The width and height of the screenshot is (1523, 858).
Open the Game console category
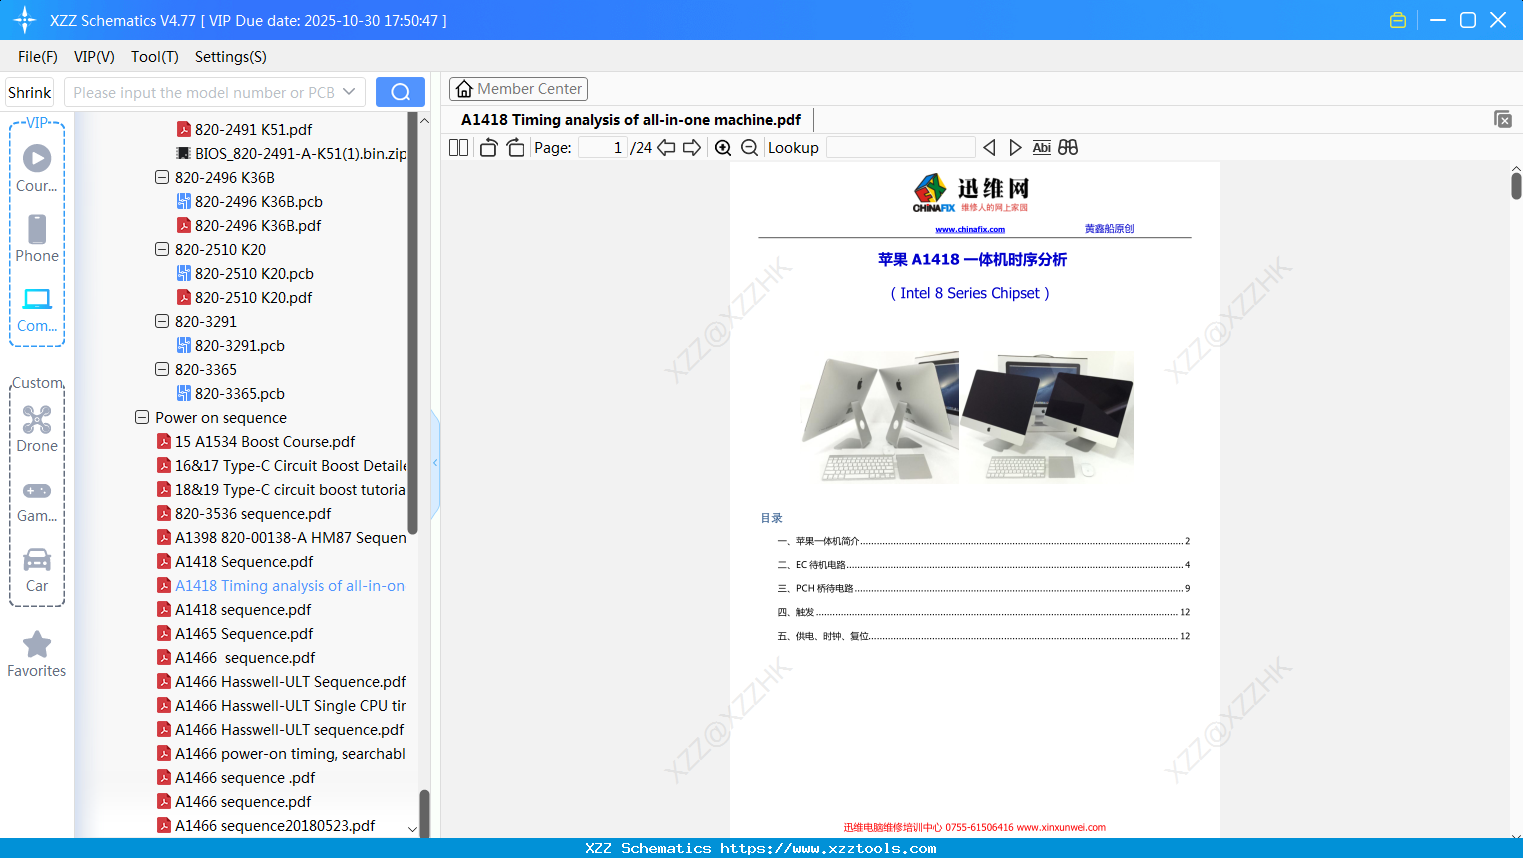coord(37,500)
